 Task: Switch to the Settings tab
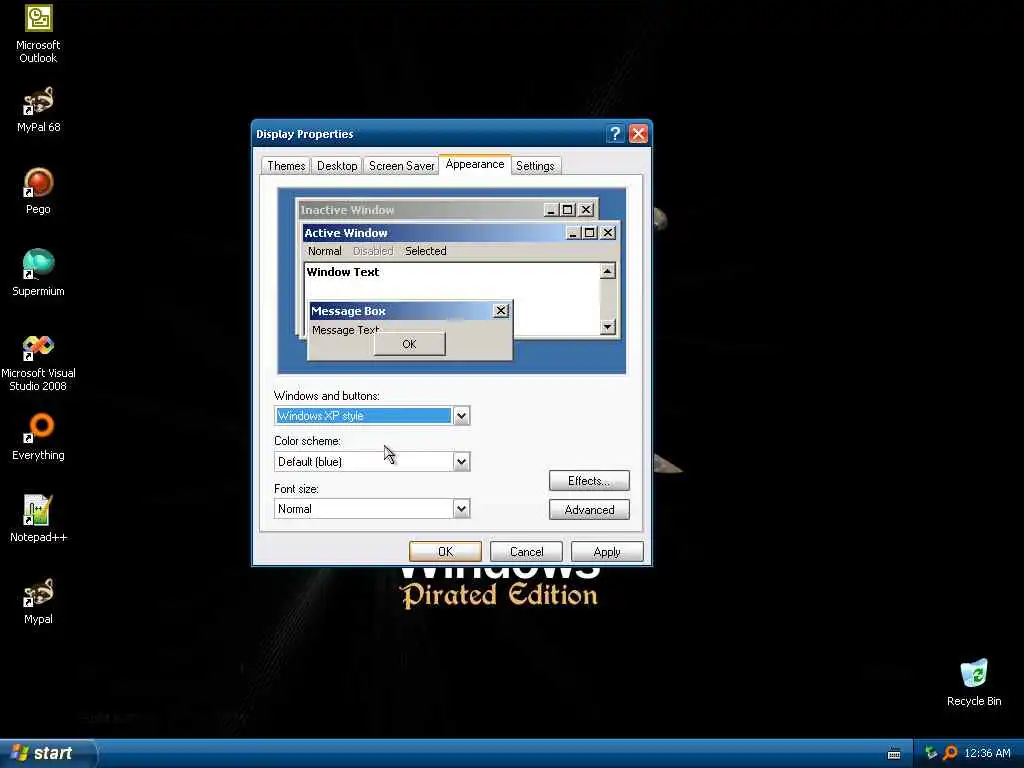535,166
